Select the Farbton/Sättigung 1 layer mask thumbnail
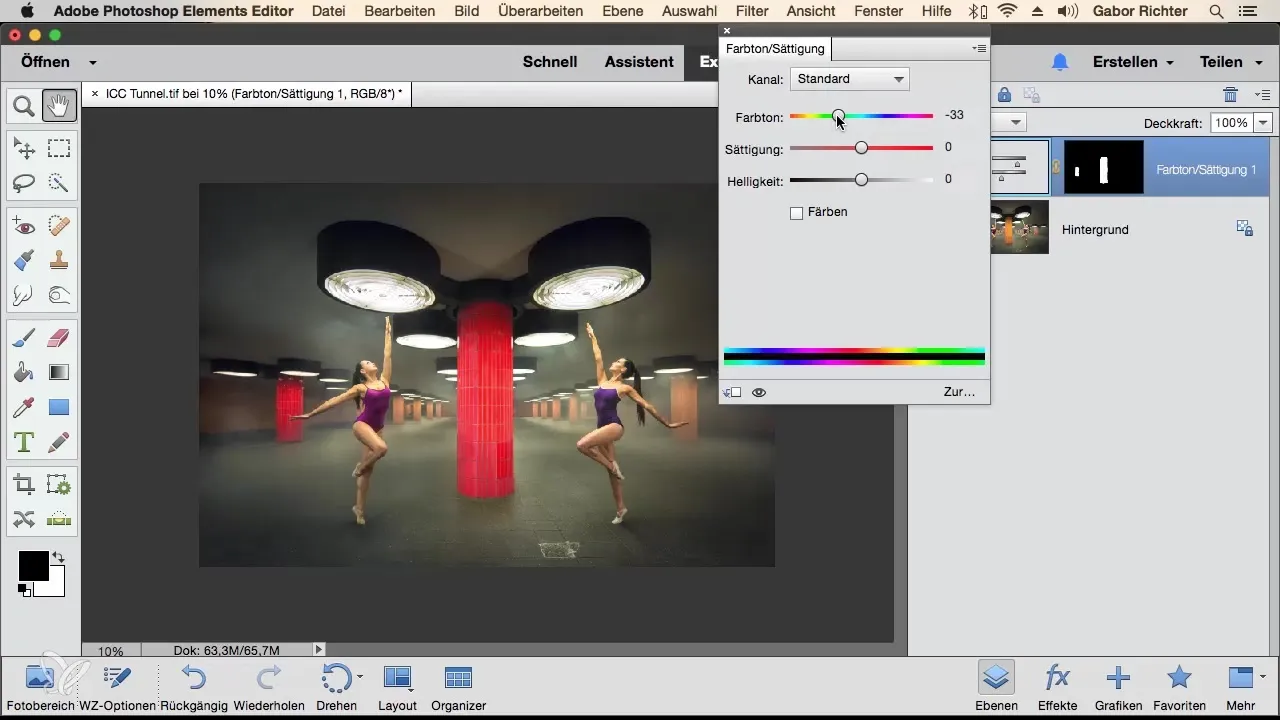Viewport: 1280px width, 720px height. (1103, 167)
